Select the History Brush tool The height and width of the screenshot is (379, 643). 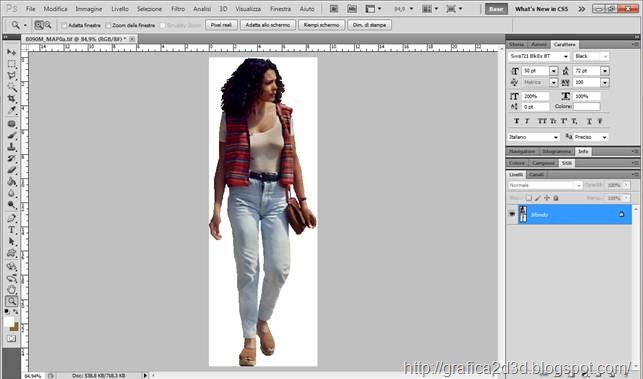click(11, 158)
